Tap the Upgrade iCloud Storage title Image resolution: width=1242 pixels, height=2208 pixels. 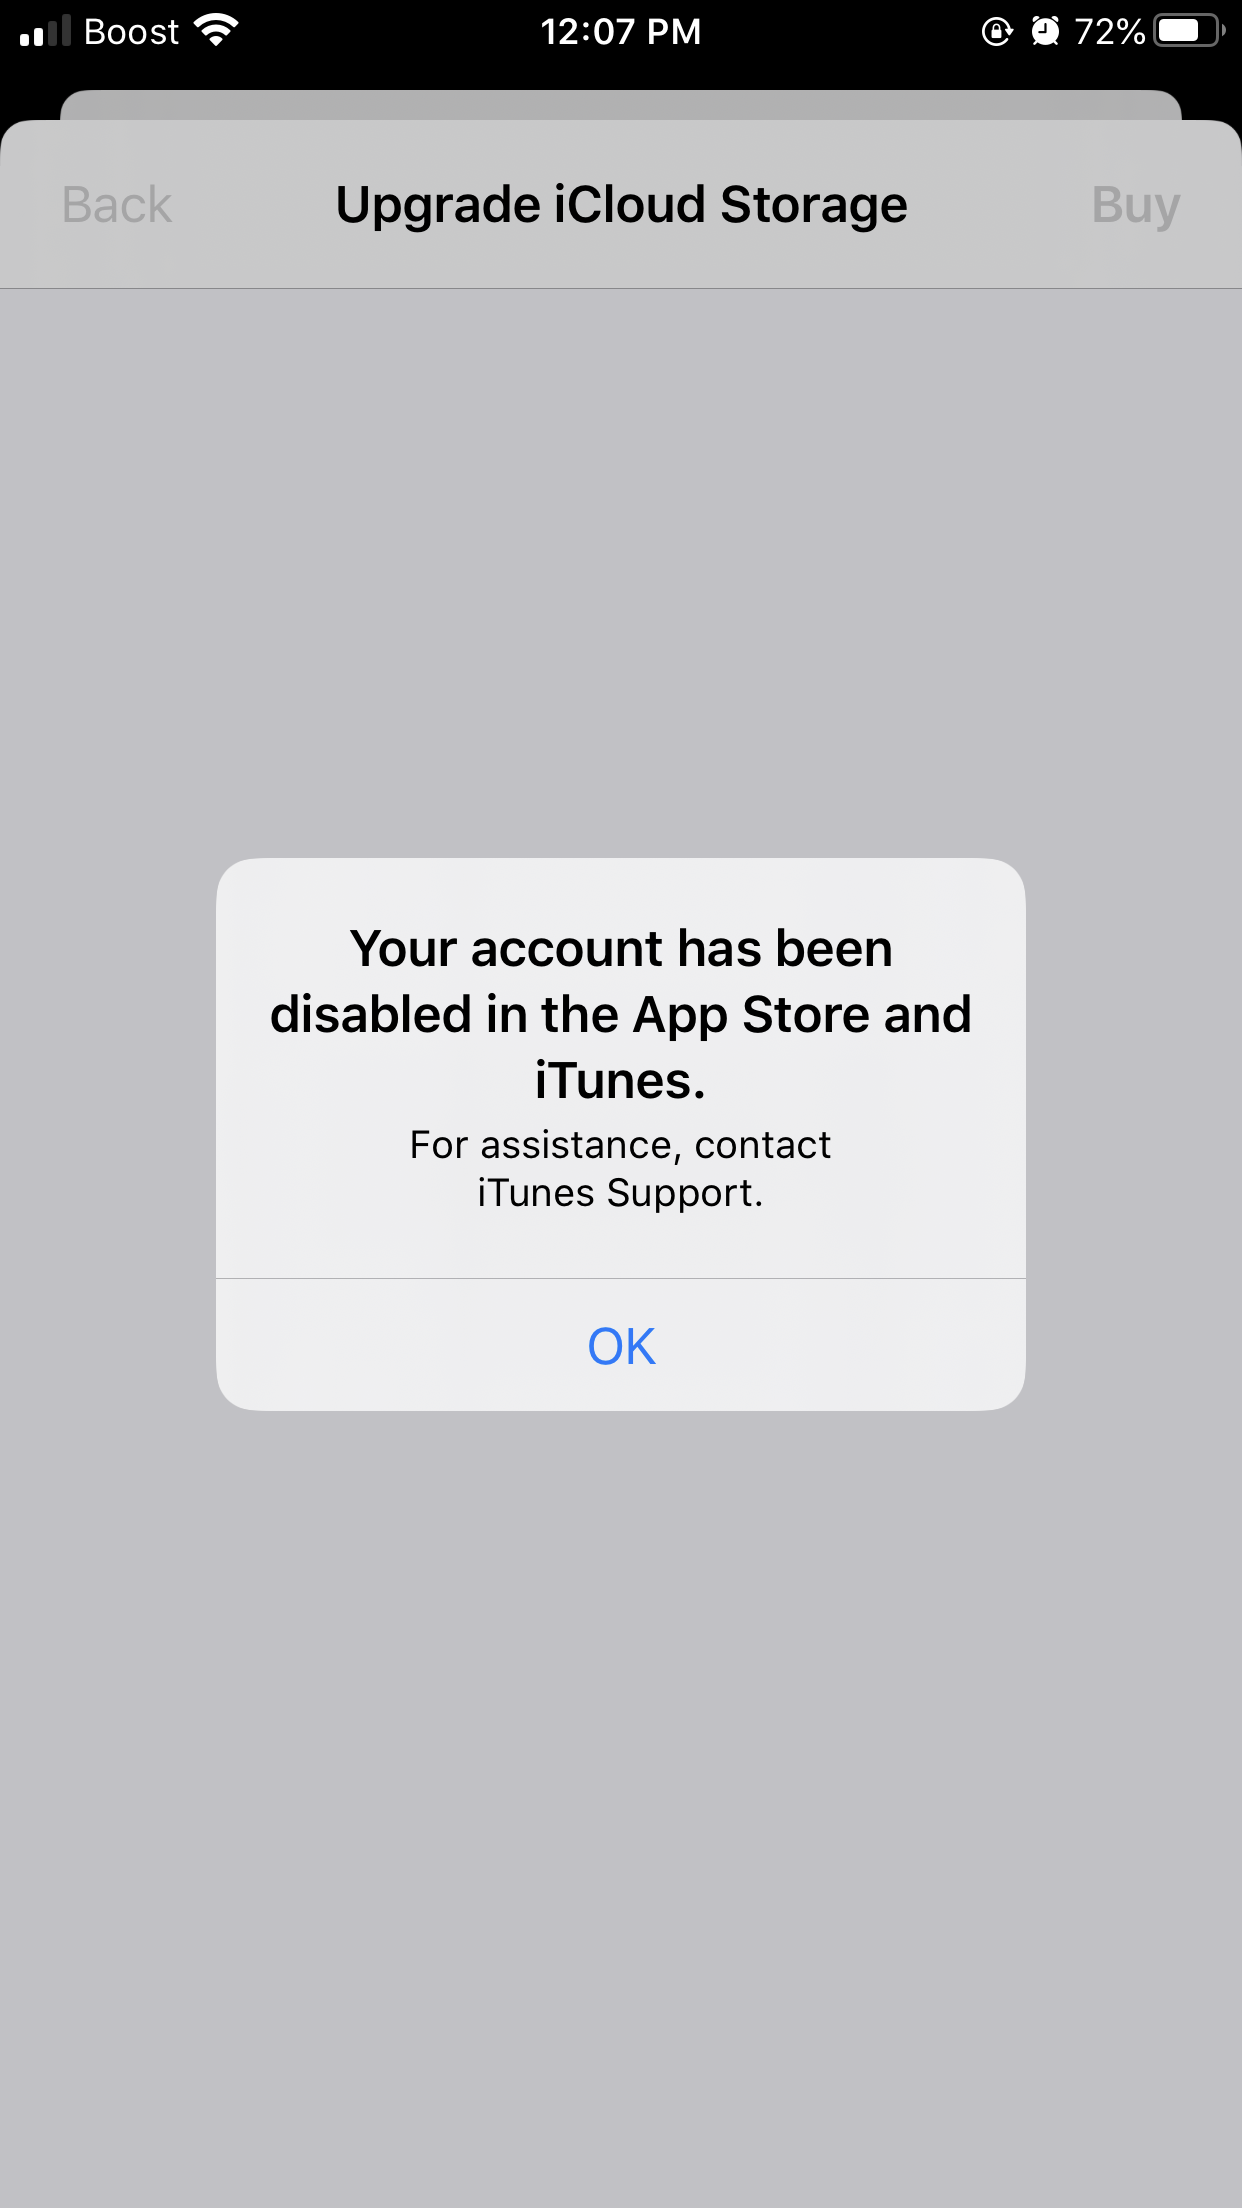pyautogui.click(x=621, y=205)
